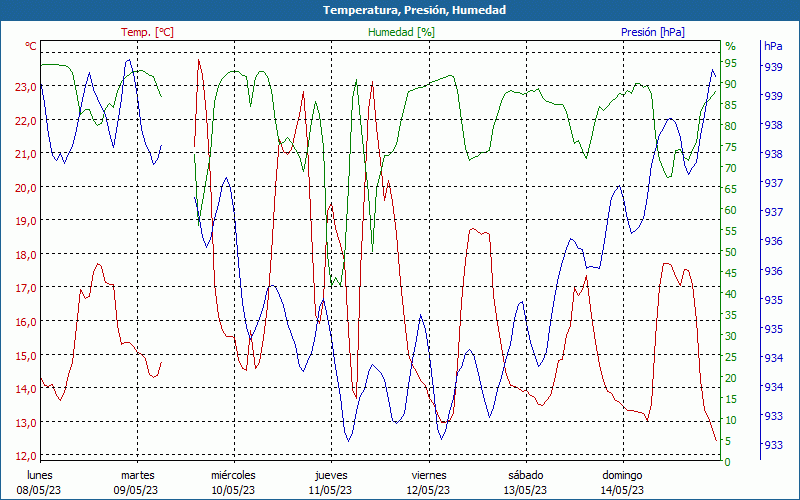
Task: Click the 12,0 temperature axis value
Action: coord(26,456)
